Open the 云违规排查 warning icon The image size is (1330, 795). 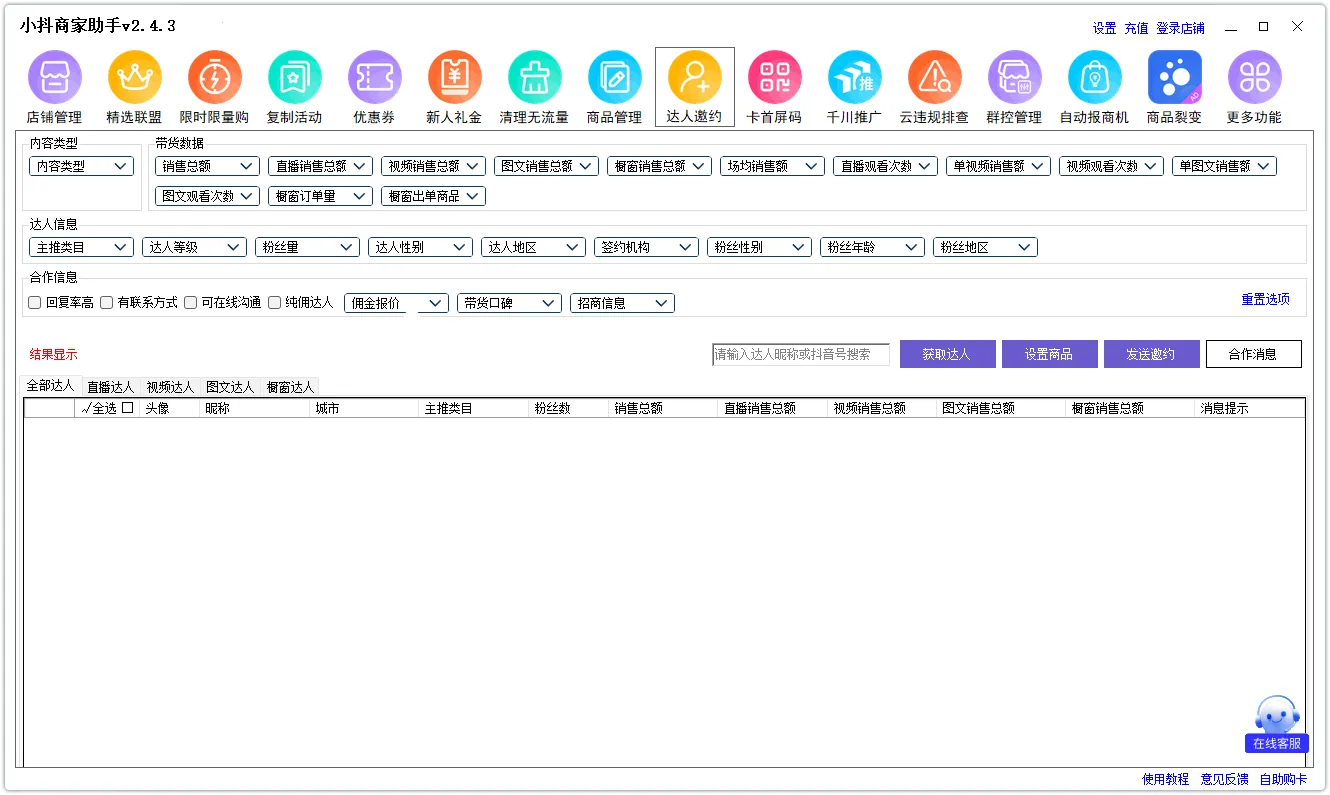[x=934, y=78]
